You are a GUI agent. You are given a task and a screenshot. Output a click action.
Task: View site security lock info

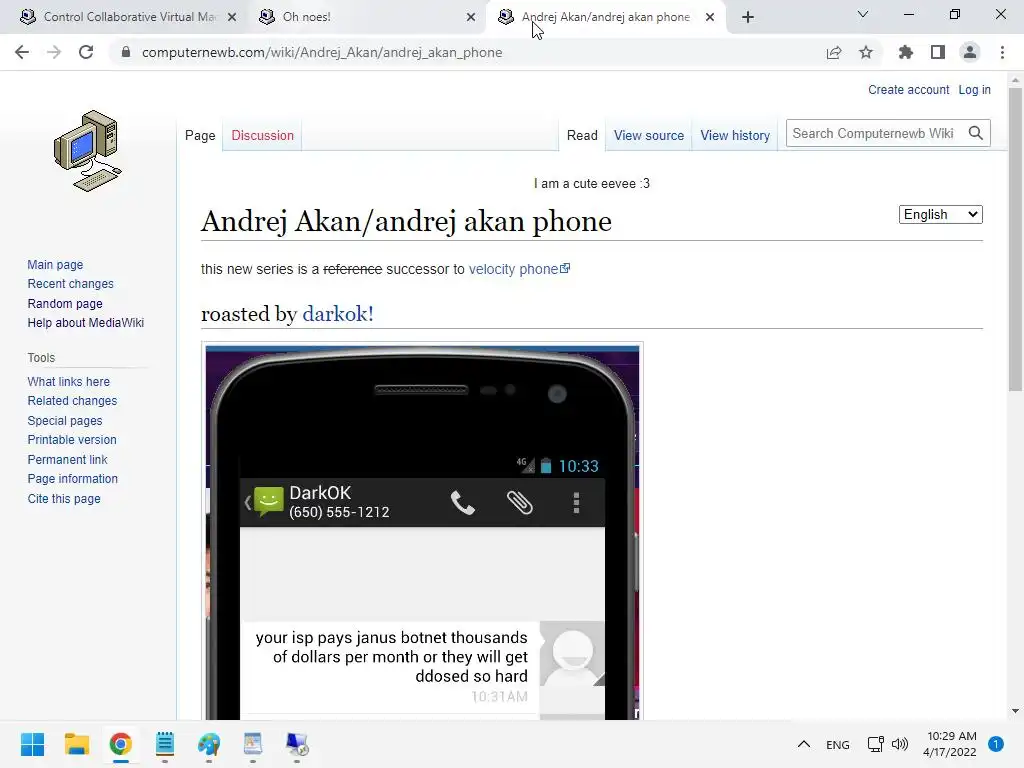click(x=126, y=52)
